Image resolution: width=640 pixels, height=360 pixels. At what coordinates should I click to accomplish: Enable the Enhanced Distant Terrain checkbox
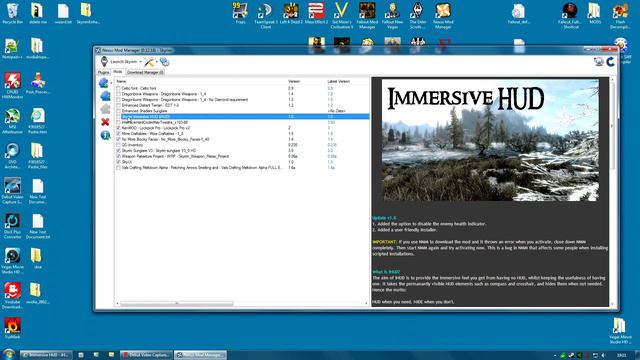[118, 105]
